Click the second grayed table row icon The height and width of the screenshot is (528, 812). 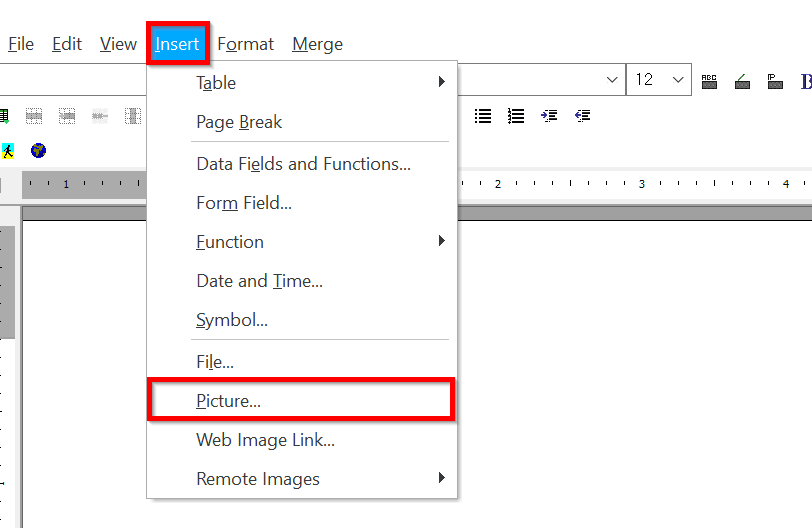pyautogui.click(x=67, y=116)
